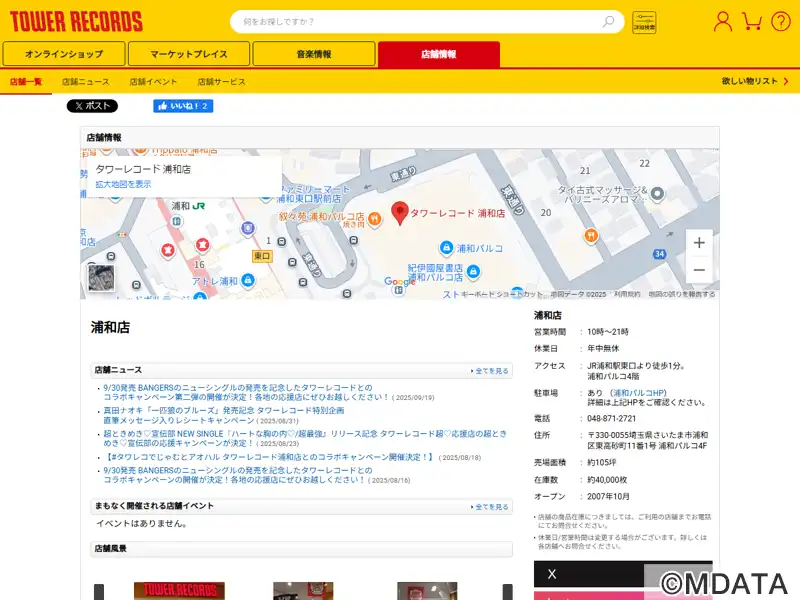The width and height of the screenshot is (800, 600).
Task: Click the search magnifier icon
Action: point(608,21)
